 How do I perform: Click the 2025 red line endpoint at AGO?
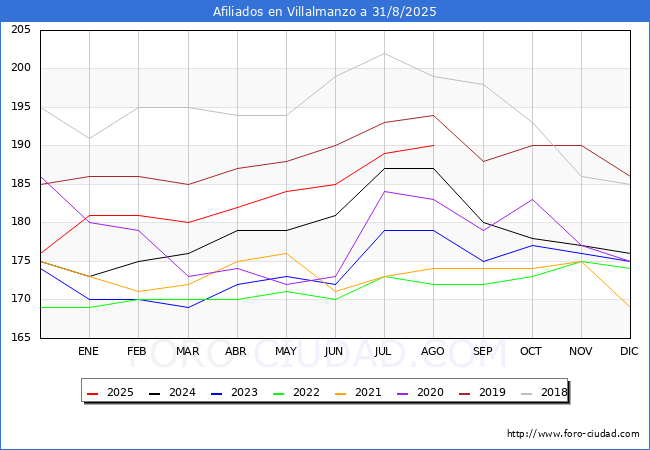click(434, 145)
